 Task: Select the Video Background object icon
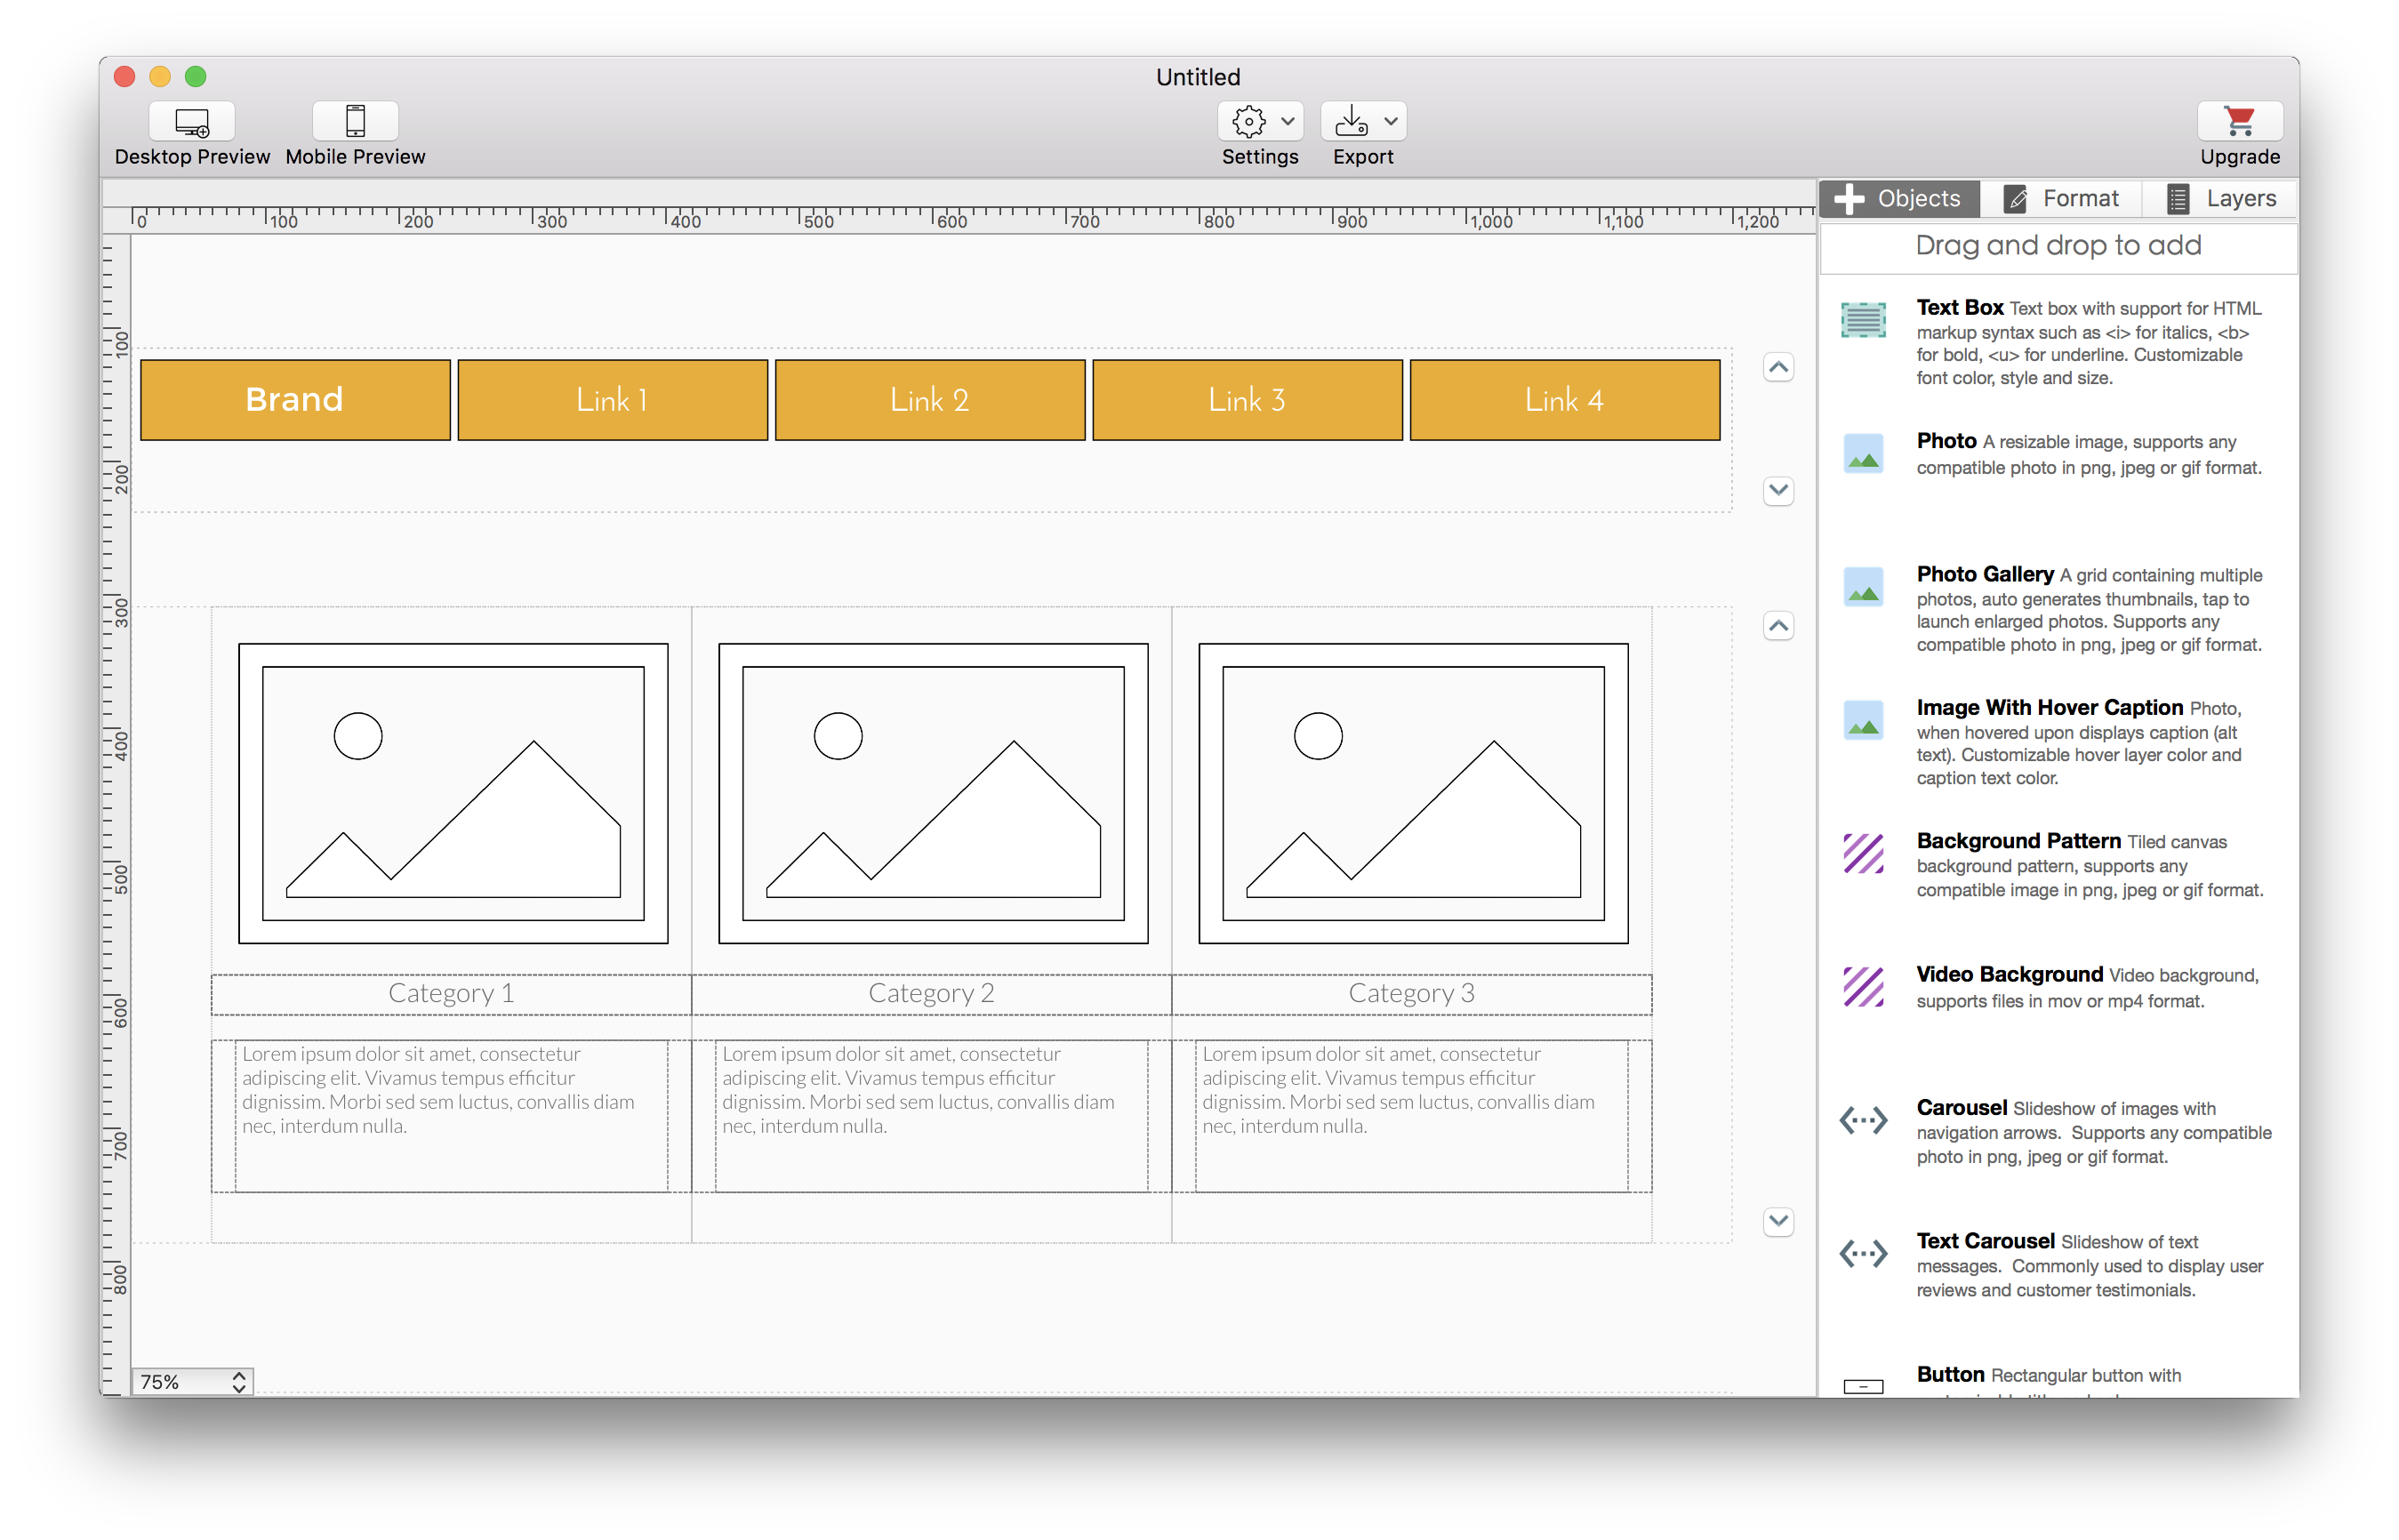[x=1863, y=986]
